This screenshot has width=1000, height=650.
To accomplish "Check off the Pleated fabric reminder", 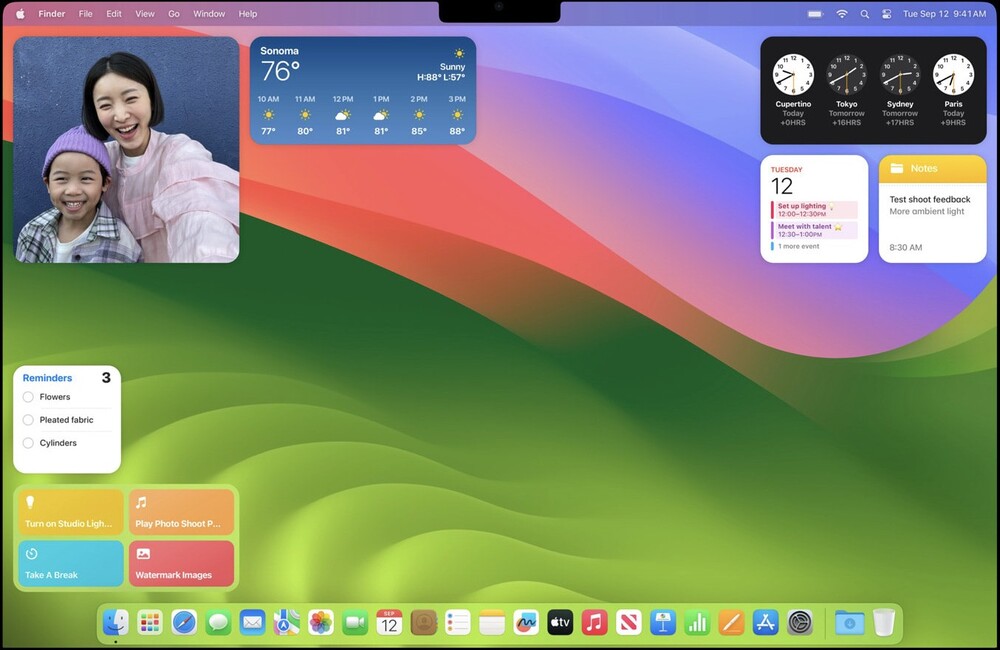I will [28, 420].
